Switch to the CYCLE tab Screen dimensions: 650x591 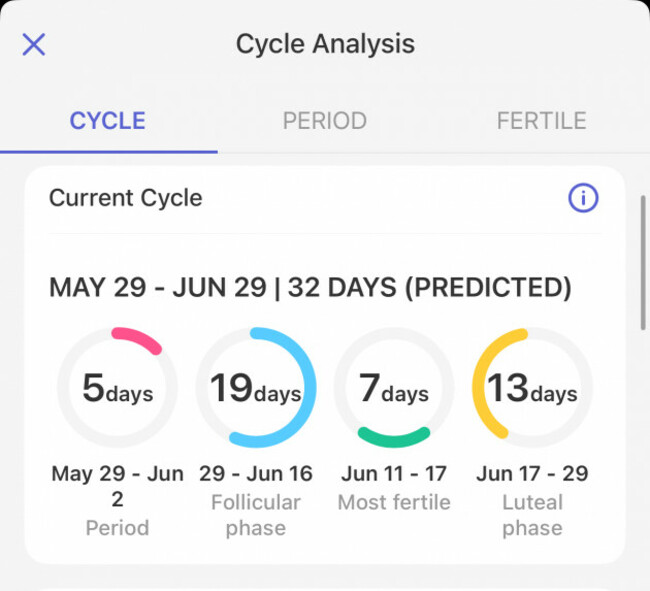click(x=108, y=121)
